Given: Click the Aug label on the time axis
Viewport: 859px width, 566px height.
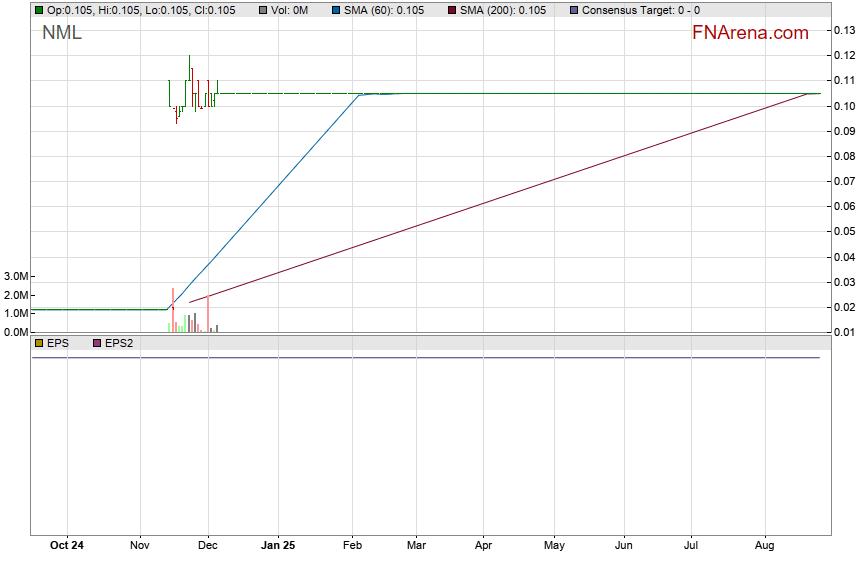Looking at the screenshot, I should pos(765,546).
